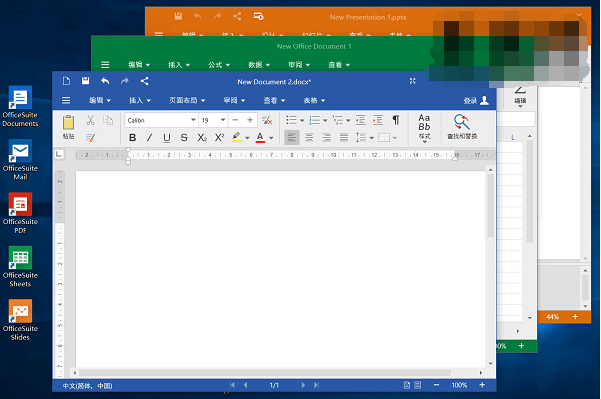Click the 粘贴 paste button
Image resolution: width=601 pixels, height=399 pixels.
[x=68, y=127]
